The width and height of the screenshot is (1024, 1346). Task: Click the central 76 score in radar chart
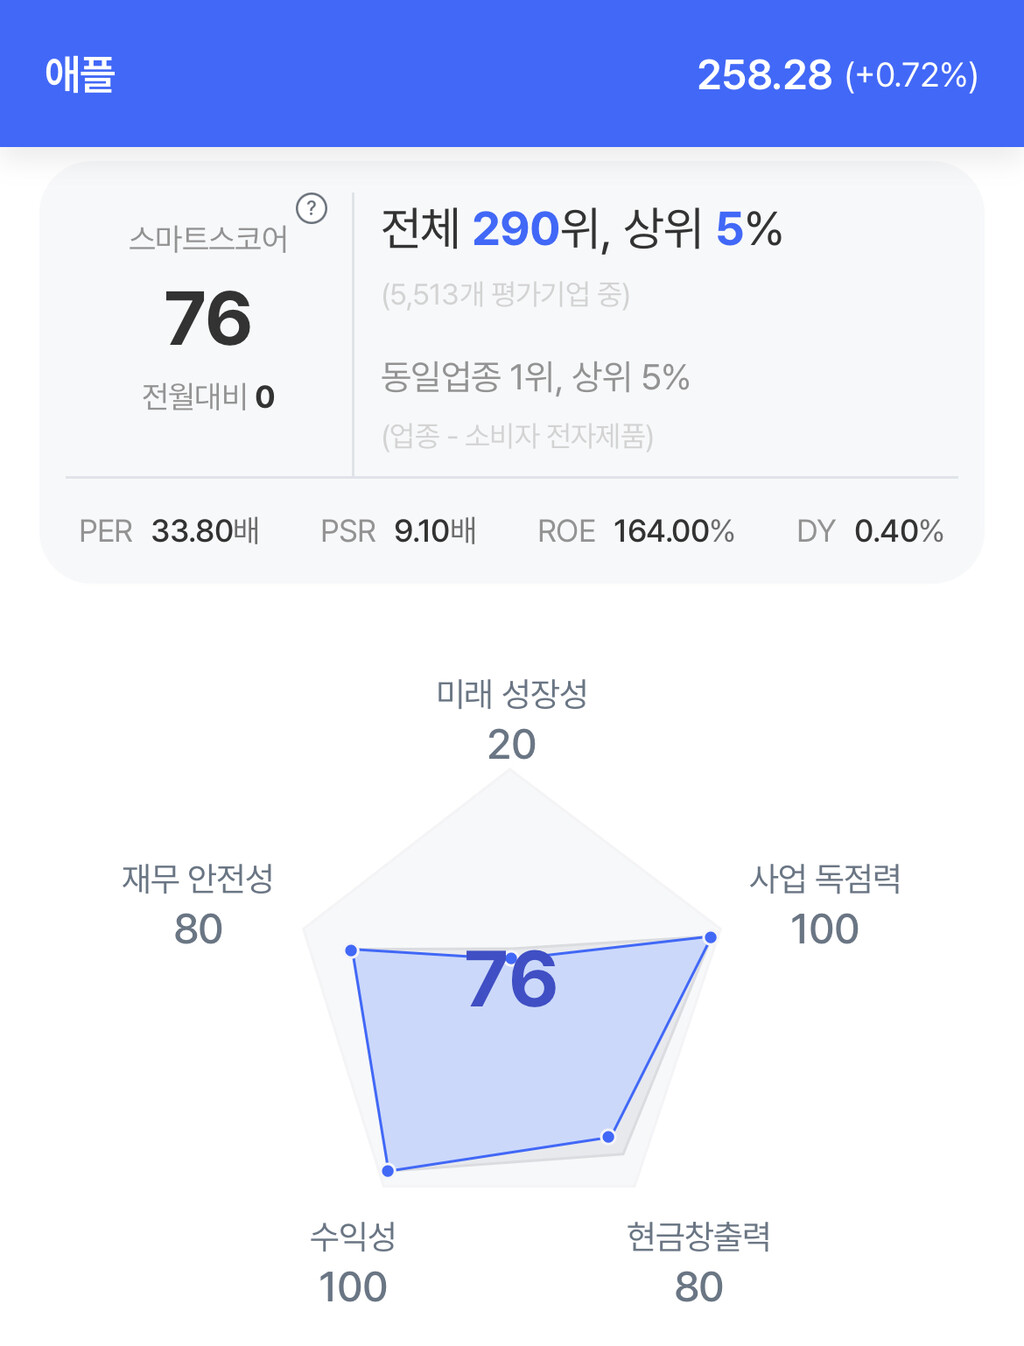(511, 980)
